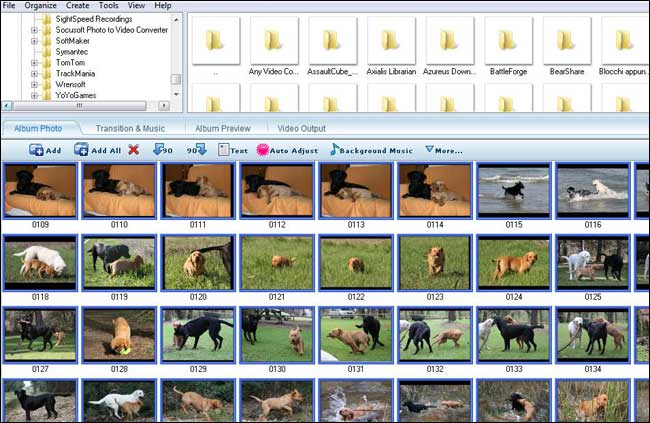
Task: Open the View menu
Action: click(136, 5)
